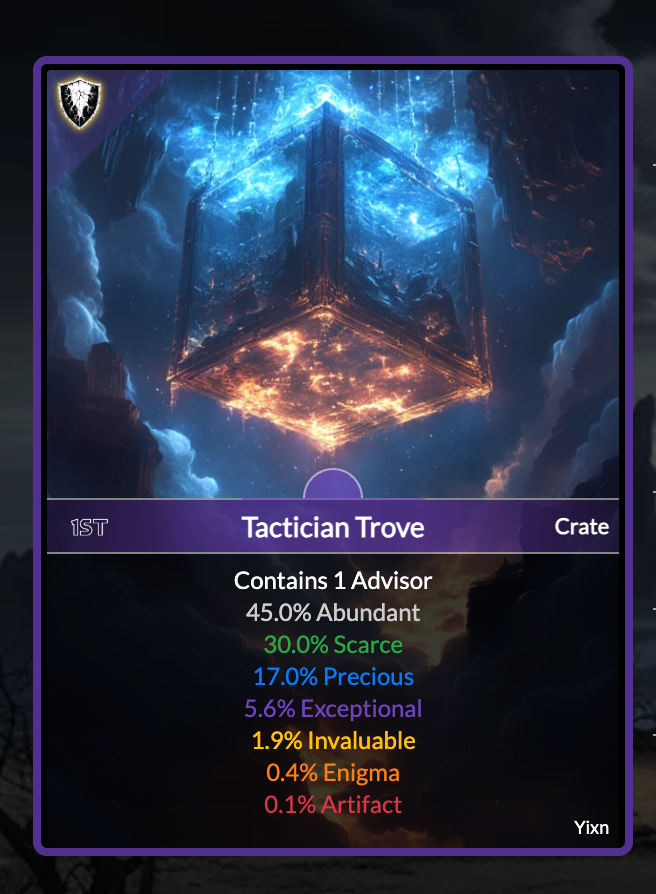Click the Contains 1 Advisor text

(x=333, y=581)
